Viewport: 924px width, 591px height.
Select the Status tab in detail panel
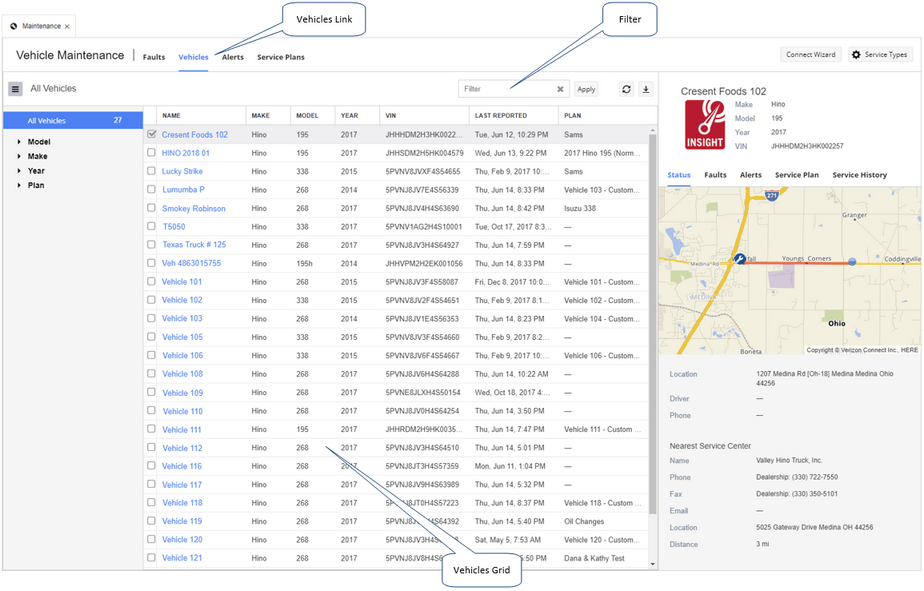679,175
